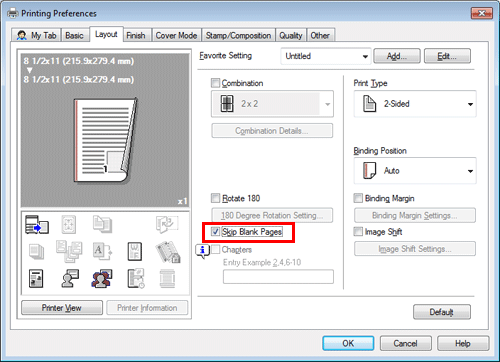Enable the Combination checkbox

(216, 83)
